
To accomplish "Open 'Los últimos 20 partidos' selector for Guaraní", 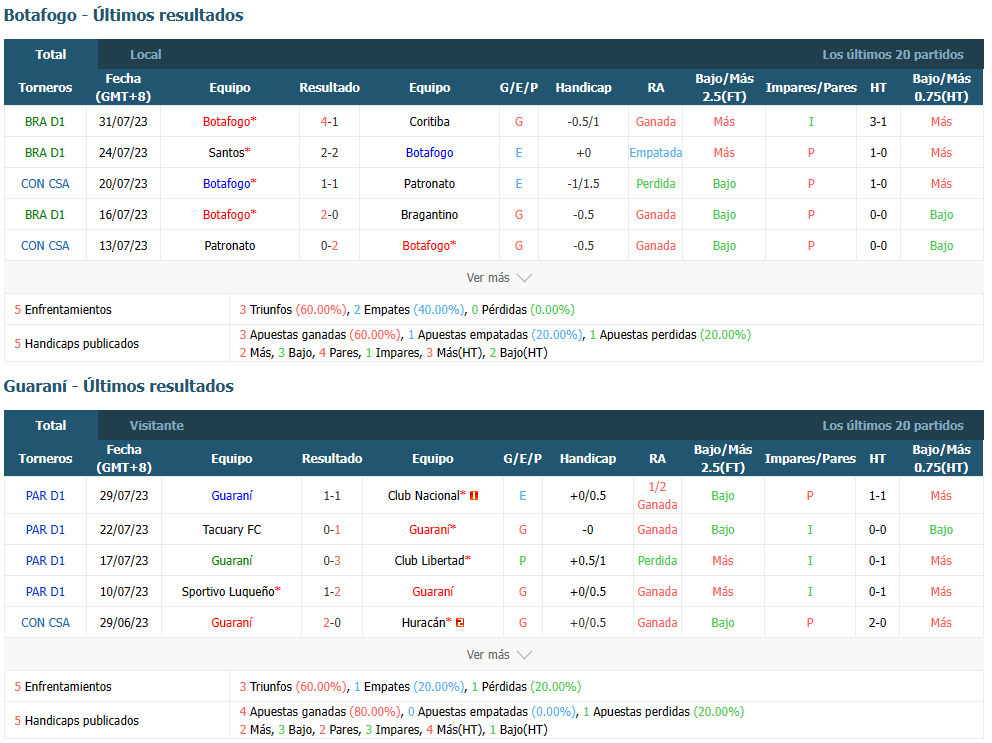I will [x=893, y=425].
